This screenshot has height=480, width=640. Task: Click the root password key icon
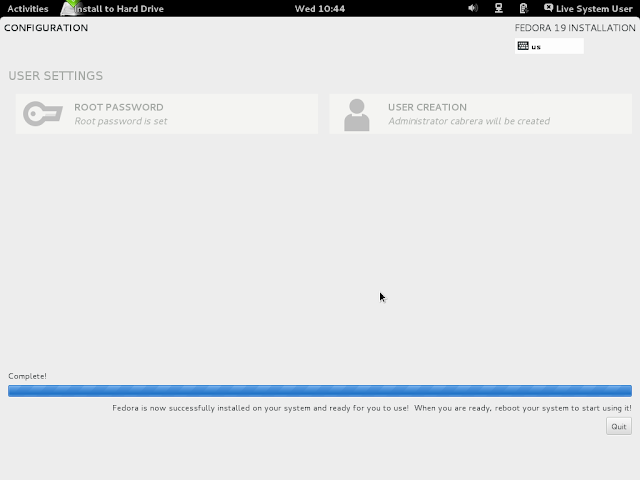(43, 113)
